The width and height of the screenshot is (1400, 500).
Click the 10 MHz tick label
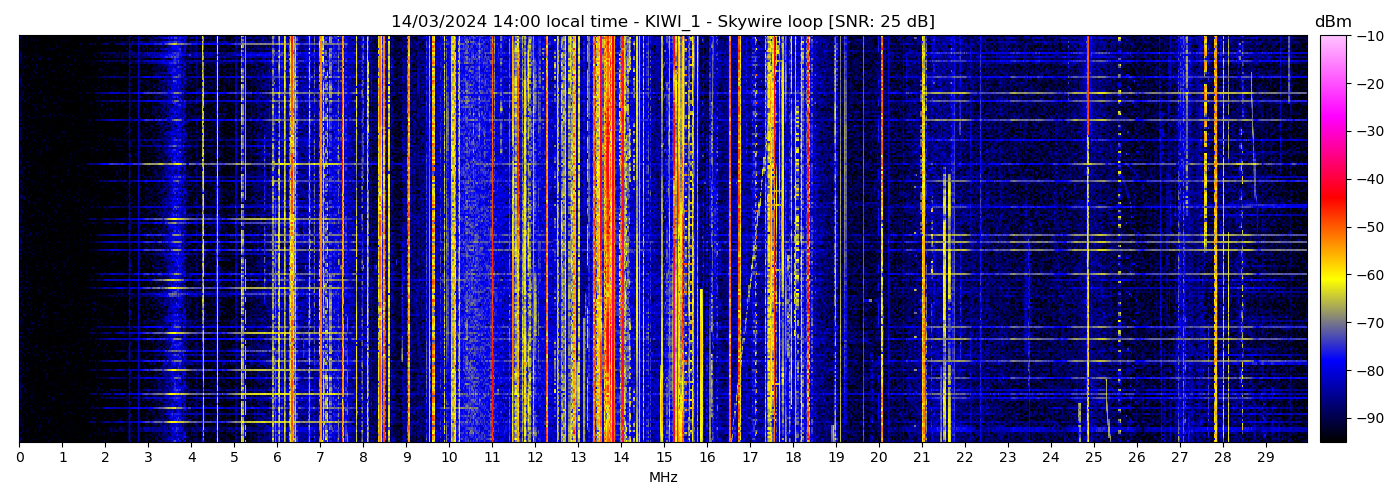(x=449, y=457)
